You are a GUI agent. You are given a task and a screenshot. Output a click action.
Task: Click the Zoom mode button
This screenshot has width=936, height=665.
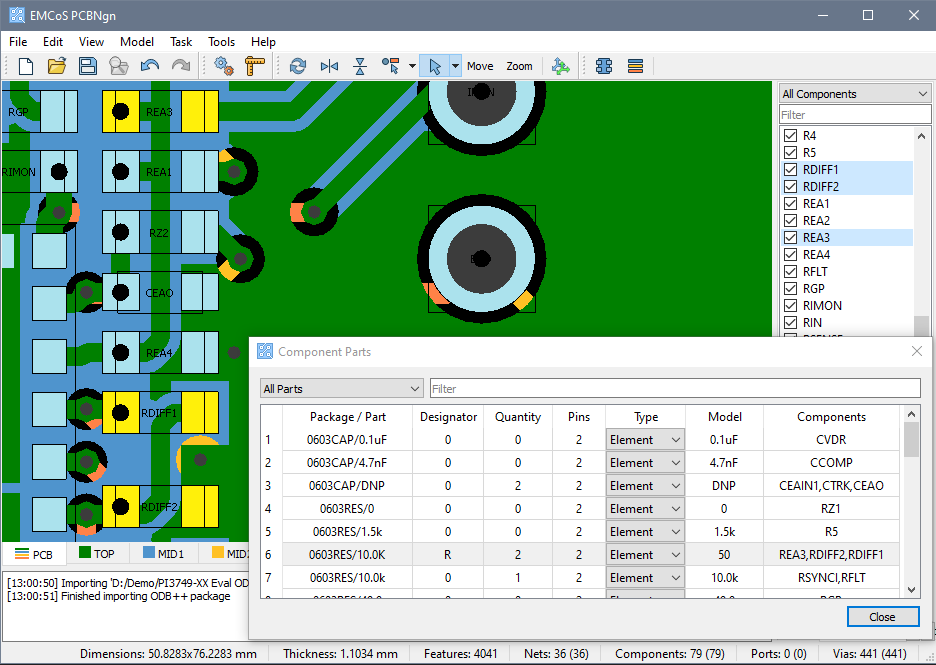tap(519, 66)
